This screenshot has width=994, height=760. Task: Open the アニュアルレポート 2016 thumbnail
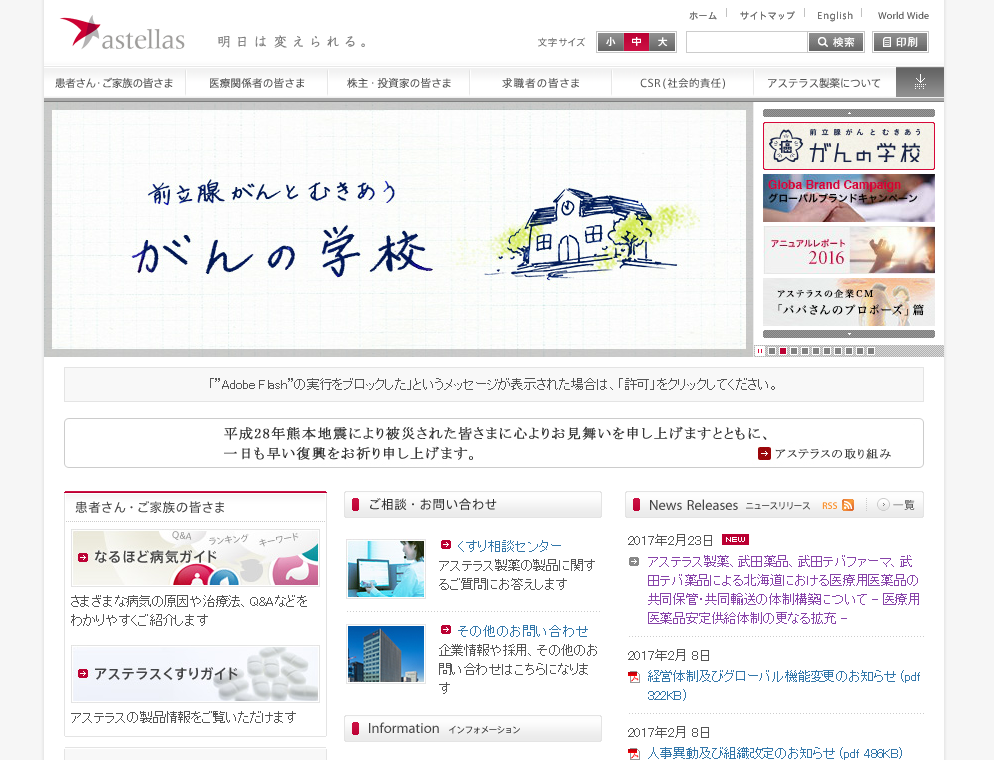tap(849, 250)
